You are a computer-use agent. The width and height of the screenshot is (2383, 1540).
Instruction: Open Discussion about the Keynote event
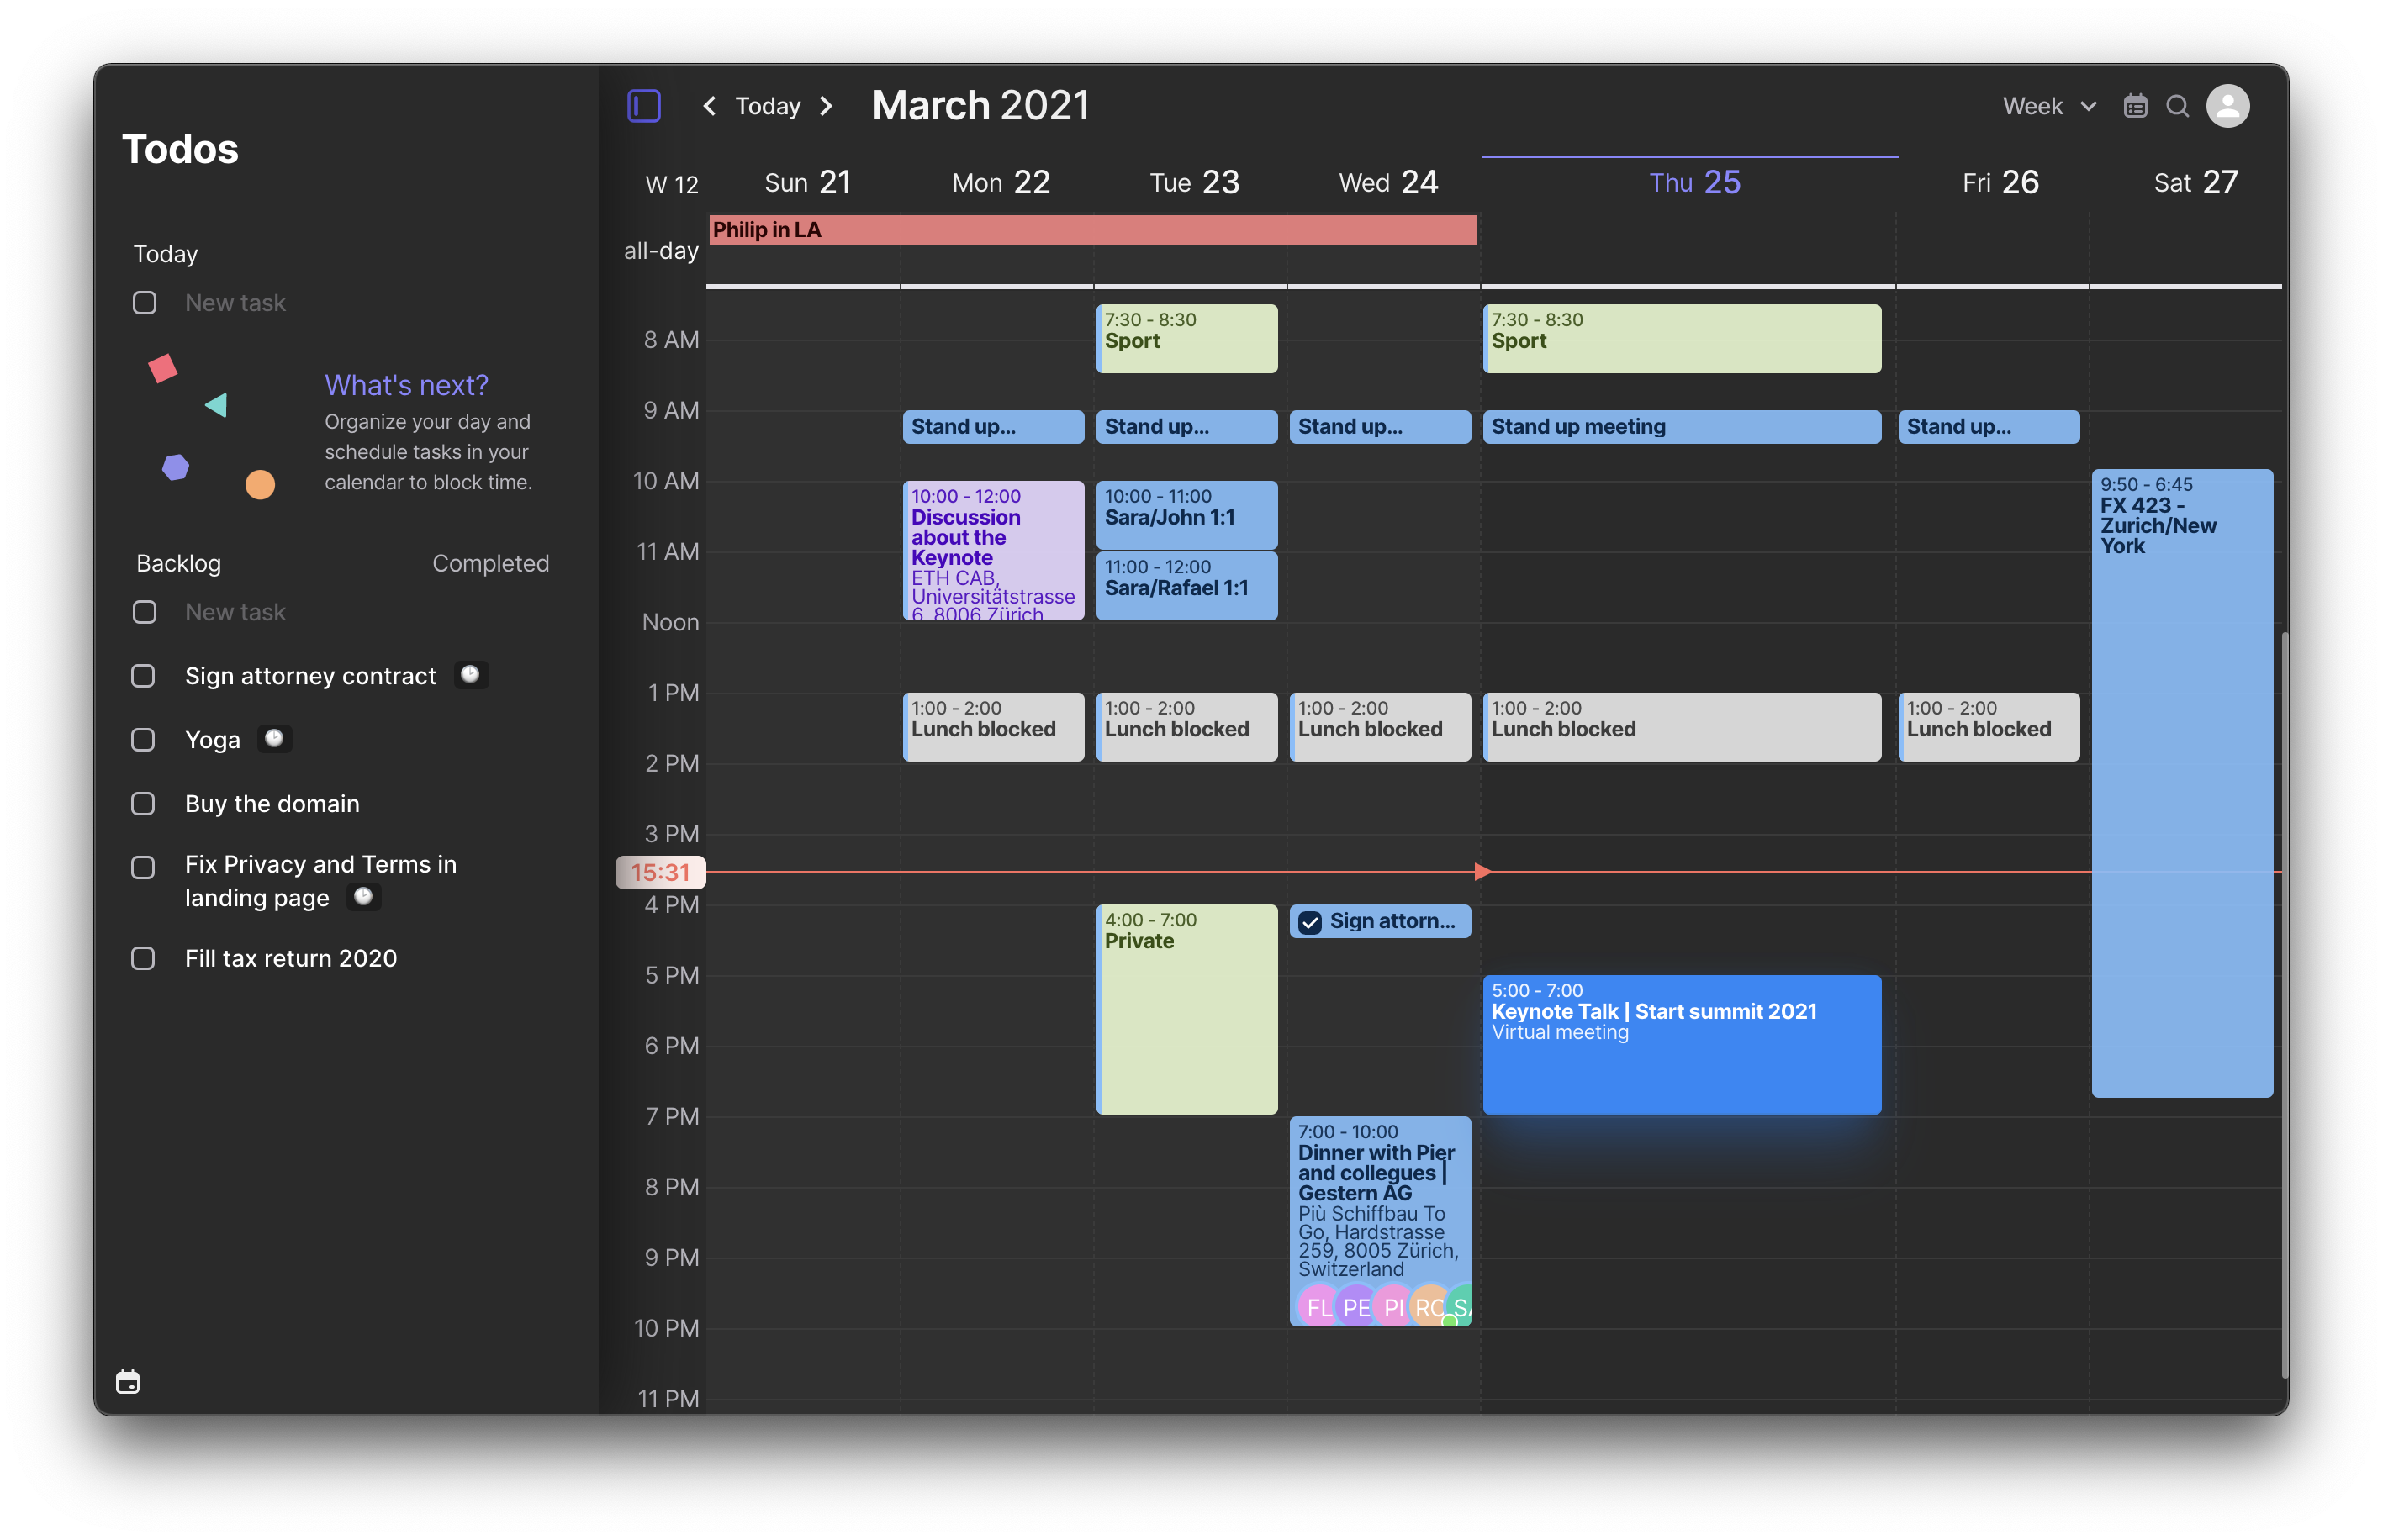993,551
